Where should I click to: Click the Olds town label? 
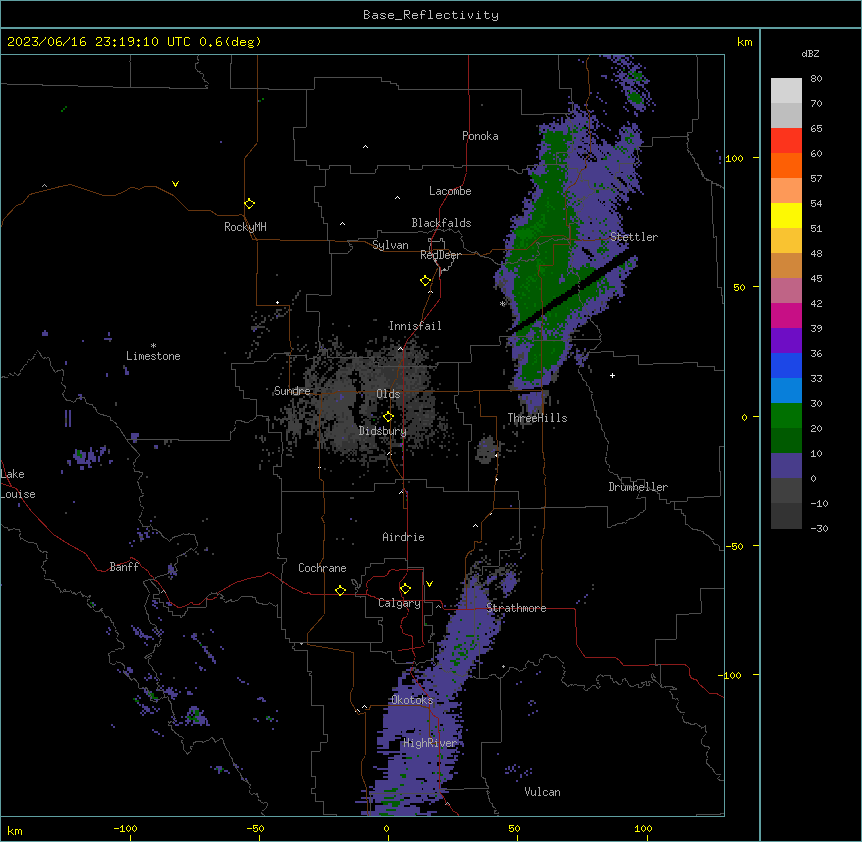(388, 394)
